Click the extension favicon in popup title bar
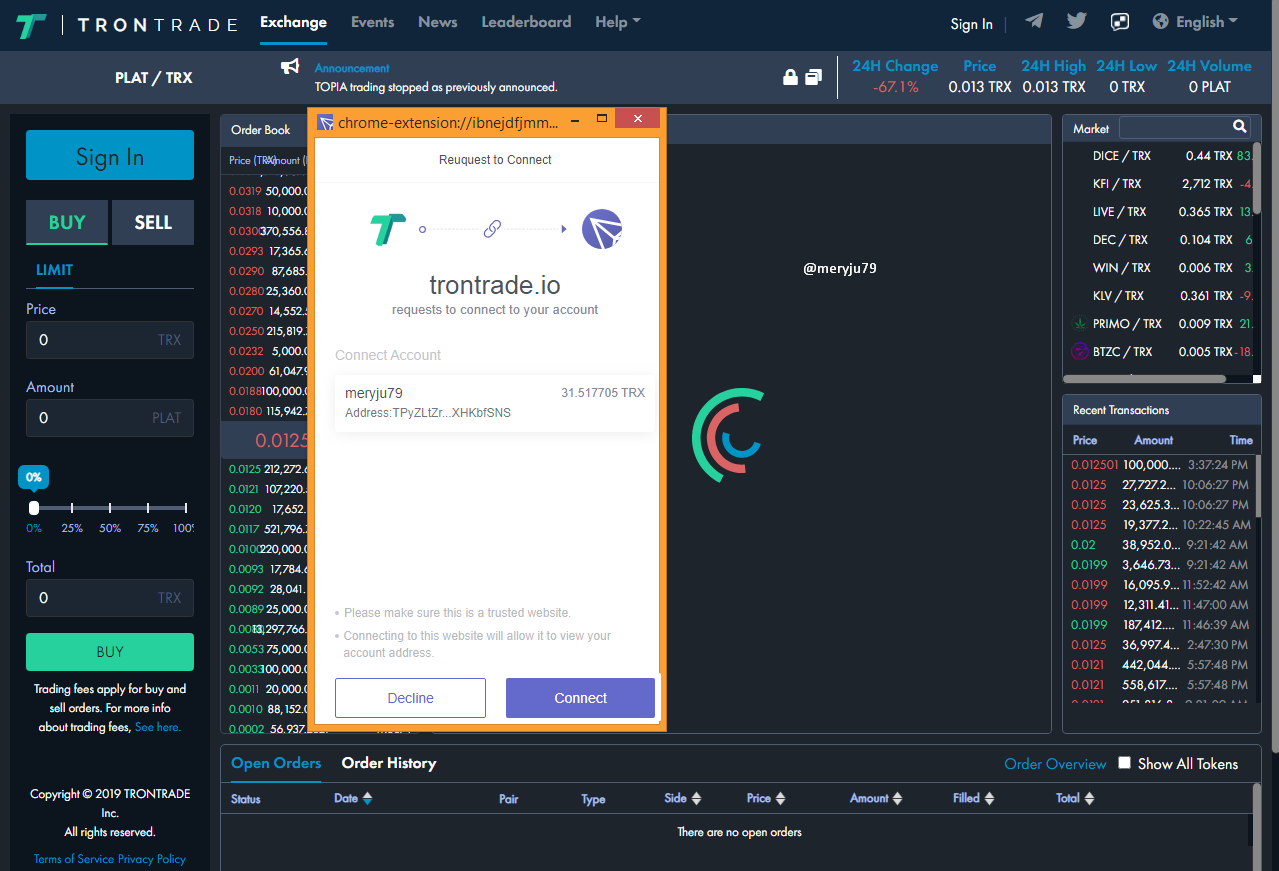This screenshot has width=1279, height=871. click(326, 122)
